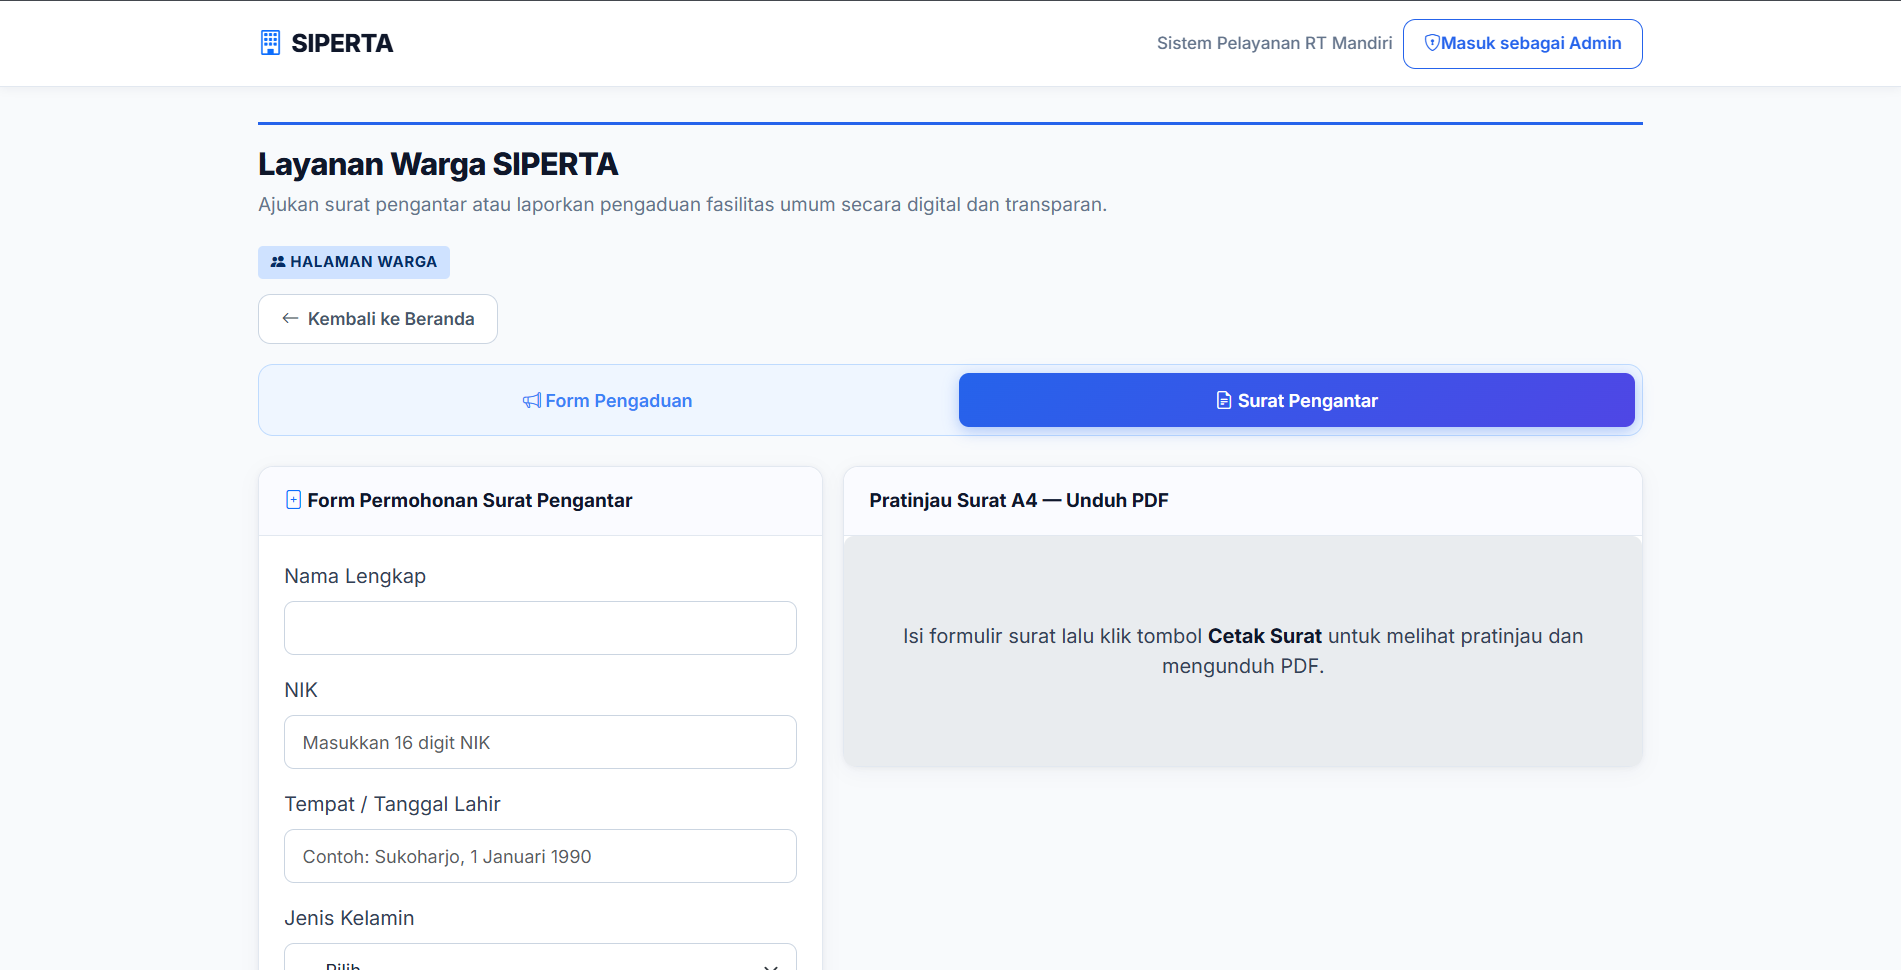Image resolution: width=1901 pixels, height=970 pixels.
Task: Click the document icon on Surat Pengantar tab
Action: pos(1224,401)
